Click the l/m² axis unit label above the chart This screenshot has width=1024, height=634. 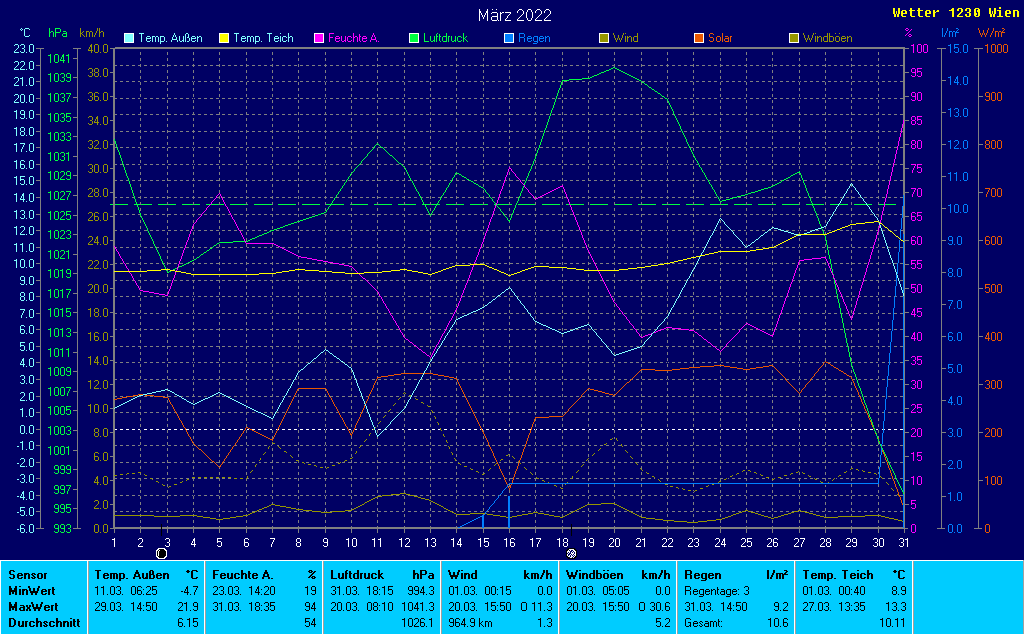tap(950, 33)
